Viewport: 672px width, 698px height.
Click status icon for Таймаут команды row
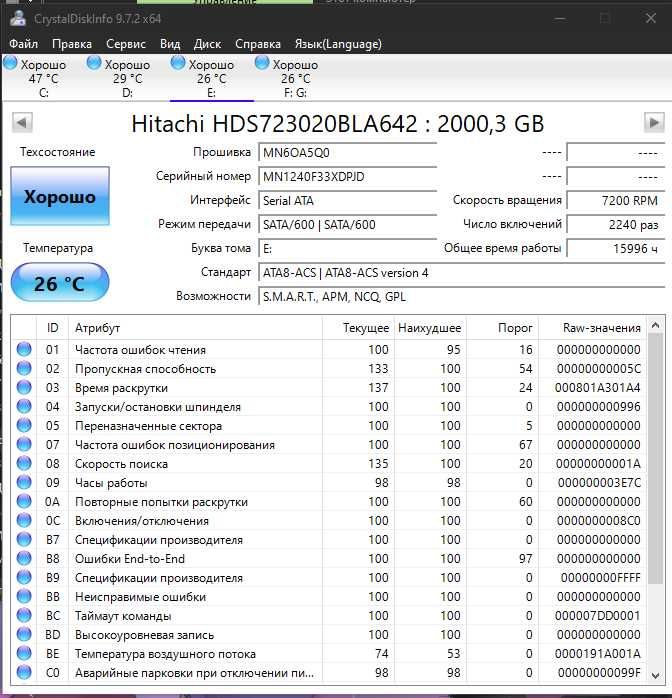pos(24,615)
